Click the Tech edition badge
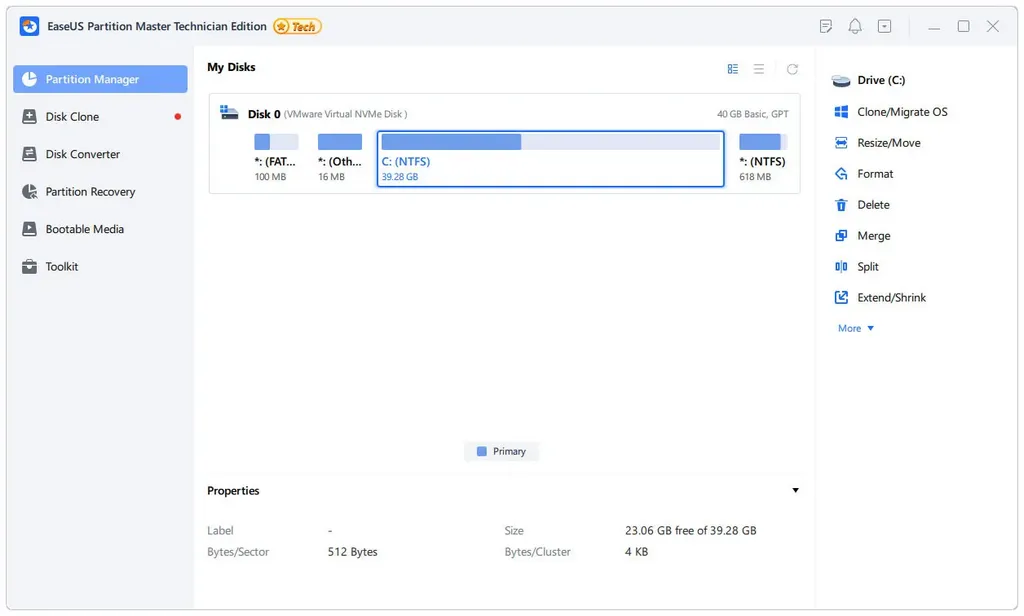1024x616 pixels. pos(297,26)
